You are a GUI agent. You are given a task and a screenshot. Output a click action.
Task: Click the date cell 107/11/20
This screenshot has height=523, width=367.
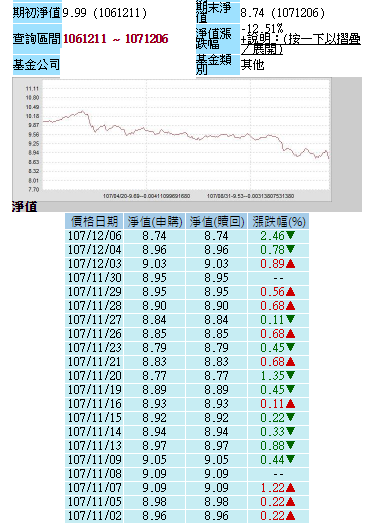click(x=94, y=376)
